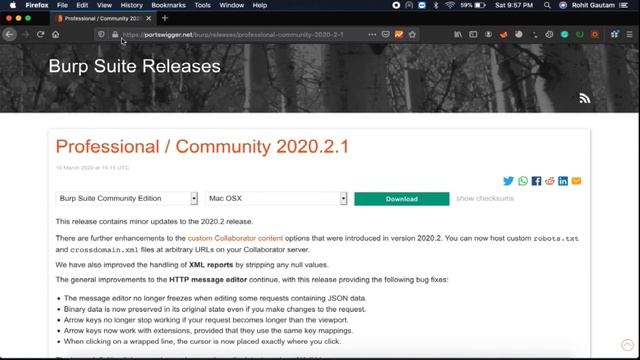This screenshot has height=360, width=640.
Task: Go back with the browser back arrow
Action: pos(9,35)
